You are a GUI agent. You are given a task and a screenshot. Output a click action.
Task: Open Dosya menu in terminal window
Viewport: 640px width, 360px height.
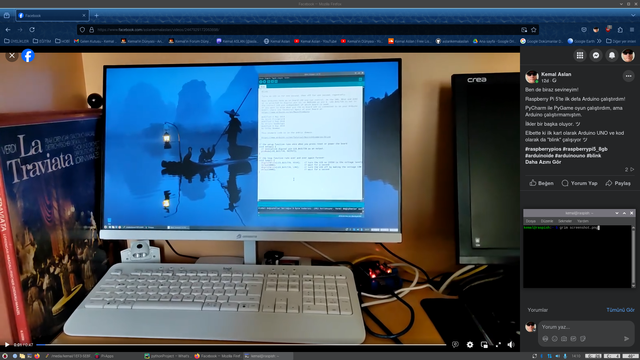pyautogui.click(x=531, y=221)
